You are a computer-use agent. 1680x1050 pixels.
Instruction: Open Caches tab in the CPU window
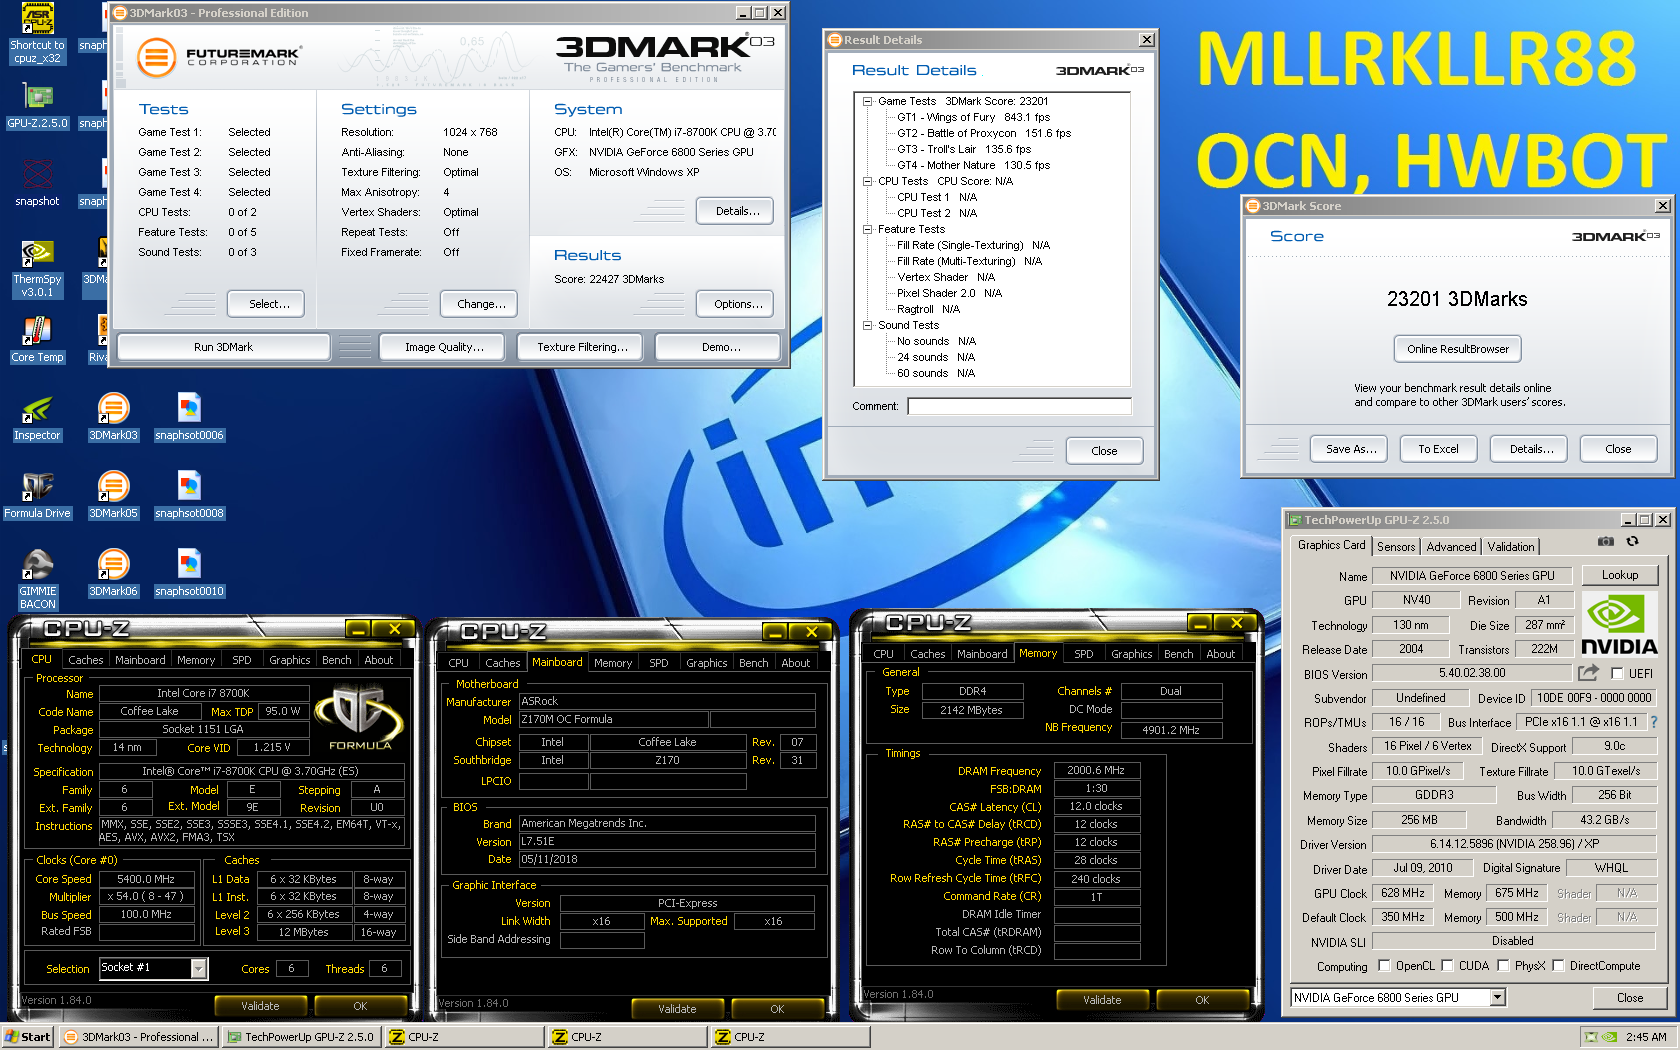pyautogui.click(x=86, y=660)
